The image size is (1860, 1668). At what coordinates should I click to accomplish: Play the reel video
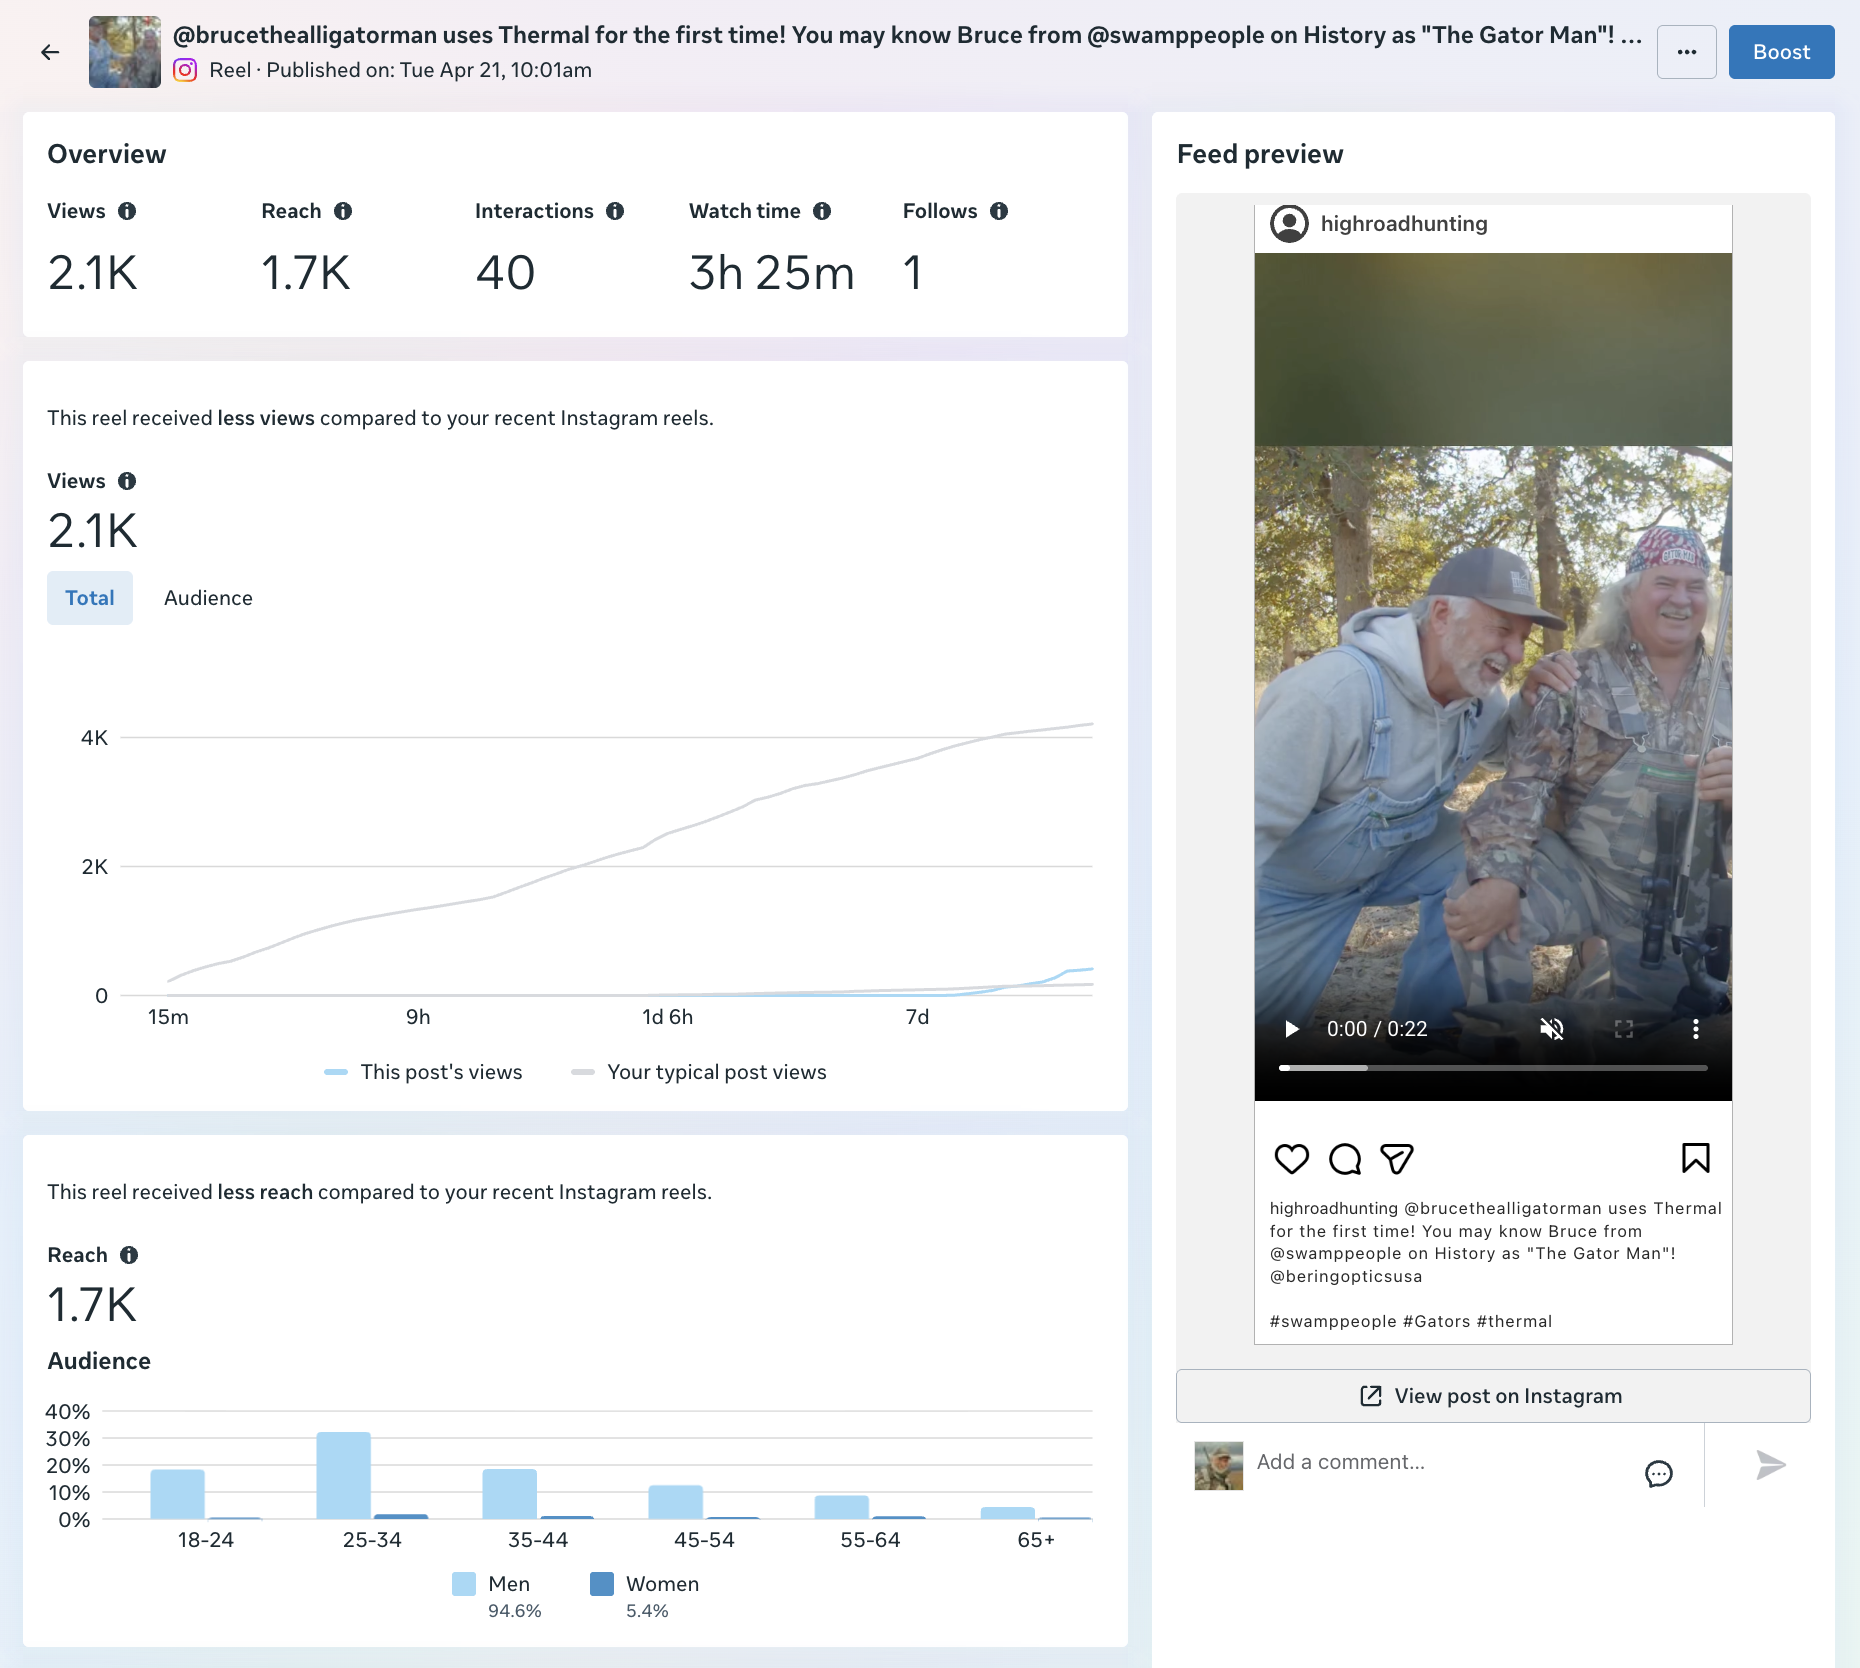tap(1291, 1029)
